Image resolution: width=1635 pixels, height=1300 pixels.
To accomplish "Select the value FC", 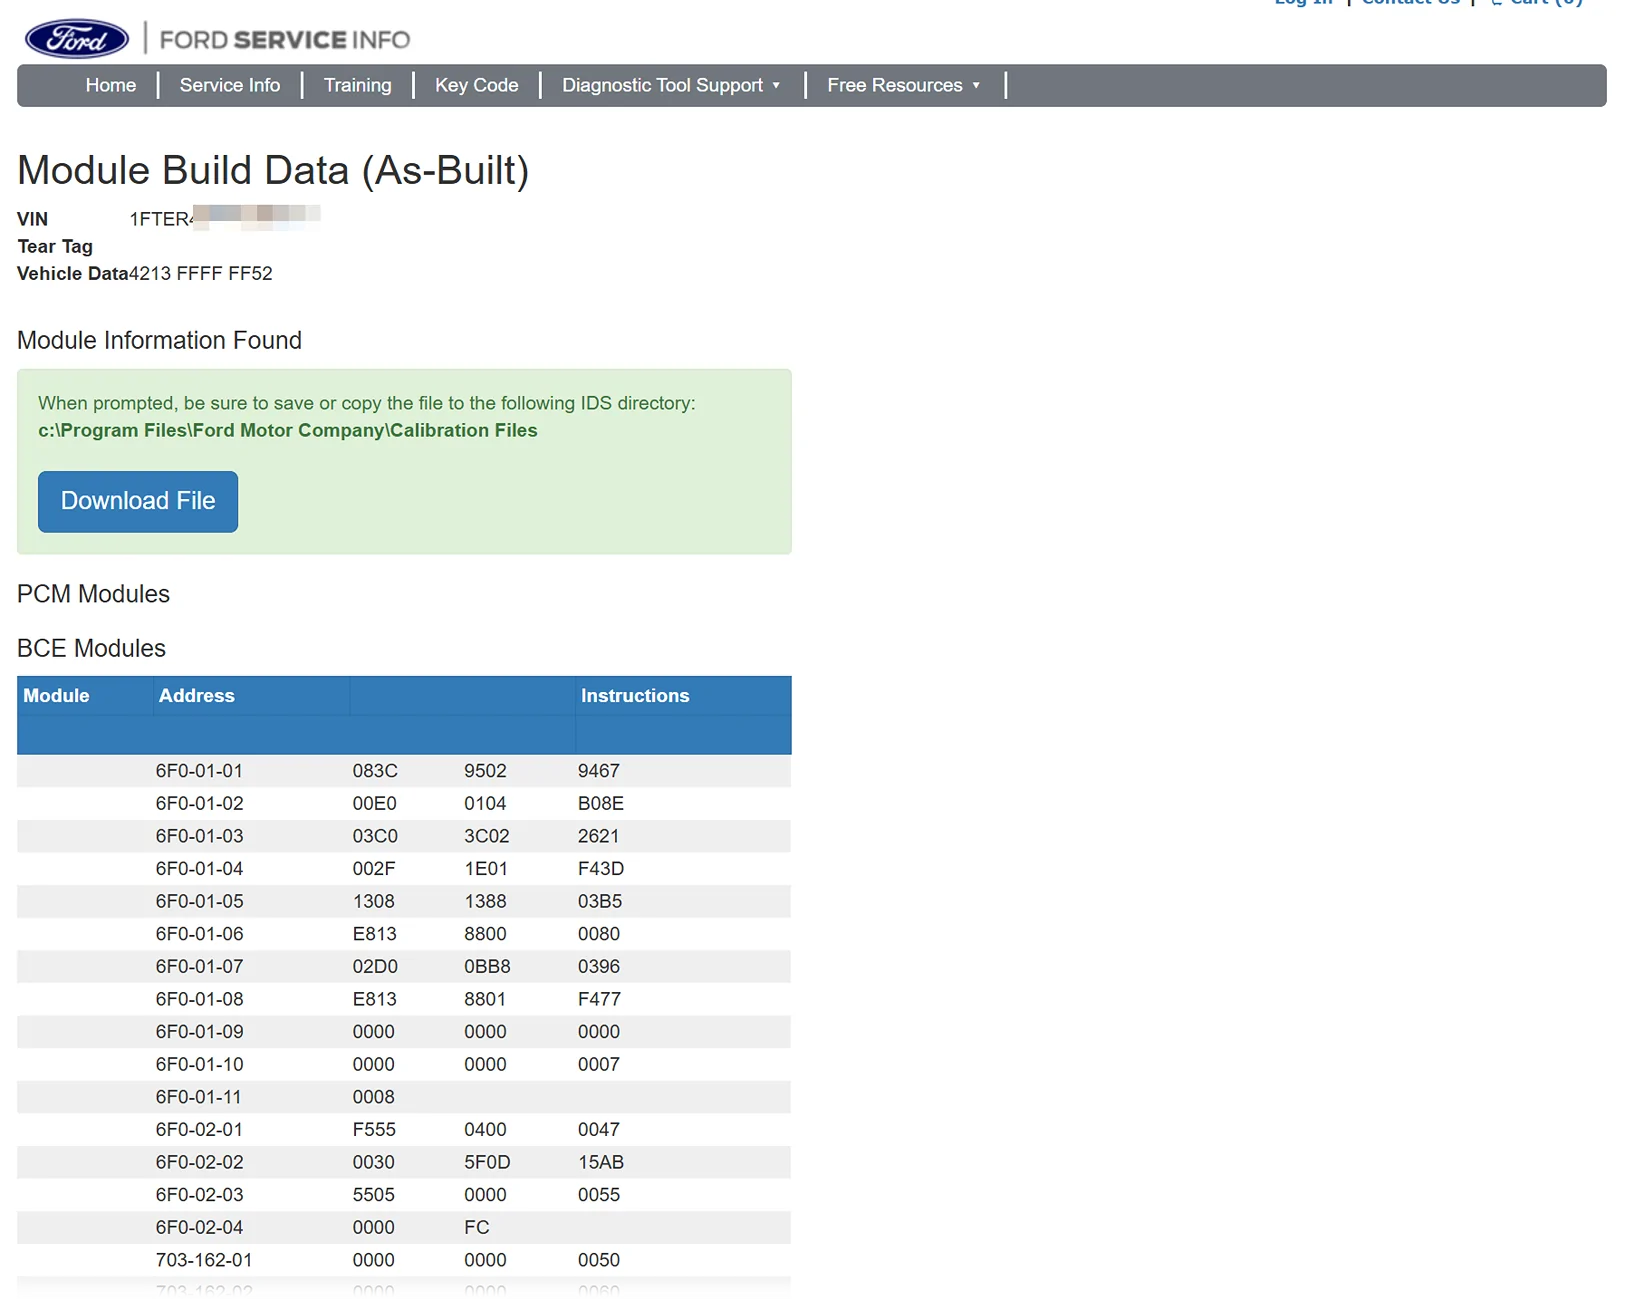I will (477, 1227).
